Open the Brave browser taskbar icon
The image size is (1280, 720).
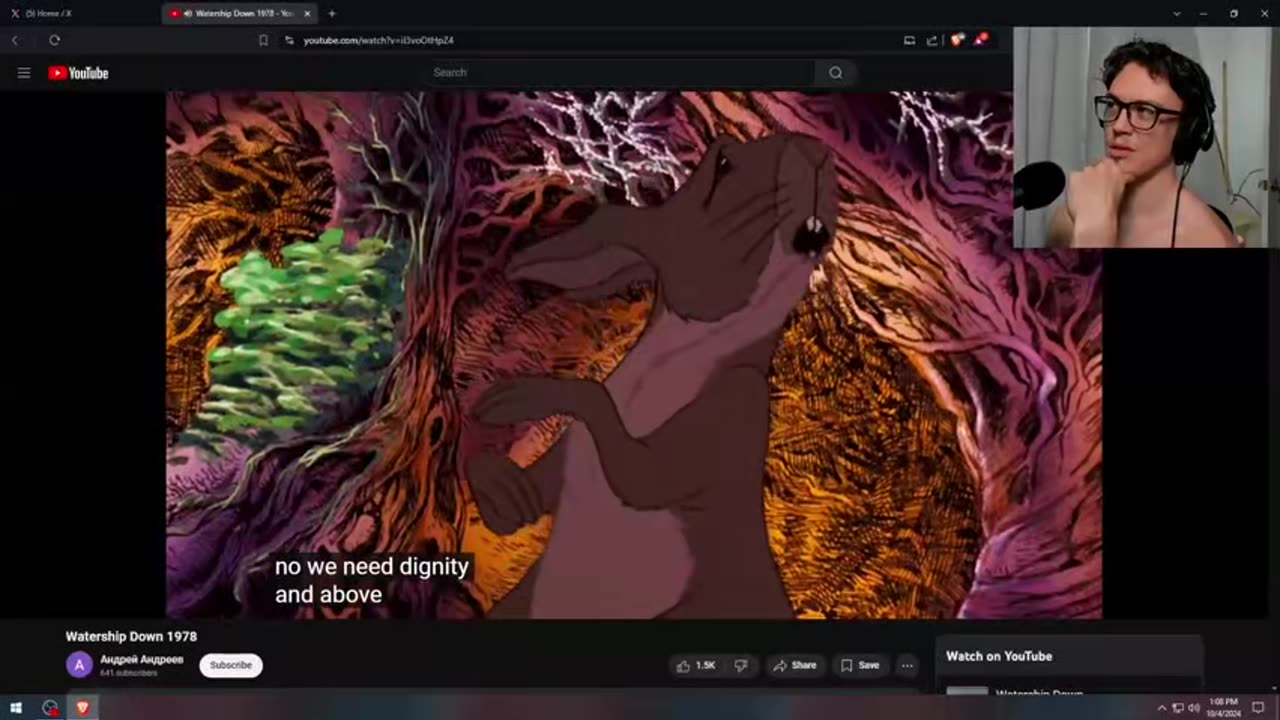coord(83,708)
